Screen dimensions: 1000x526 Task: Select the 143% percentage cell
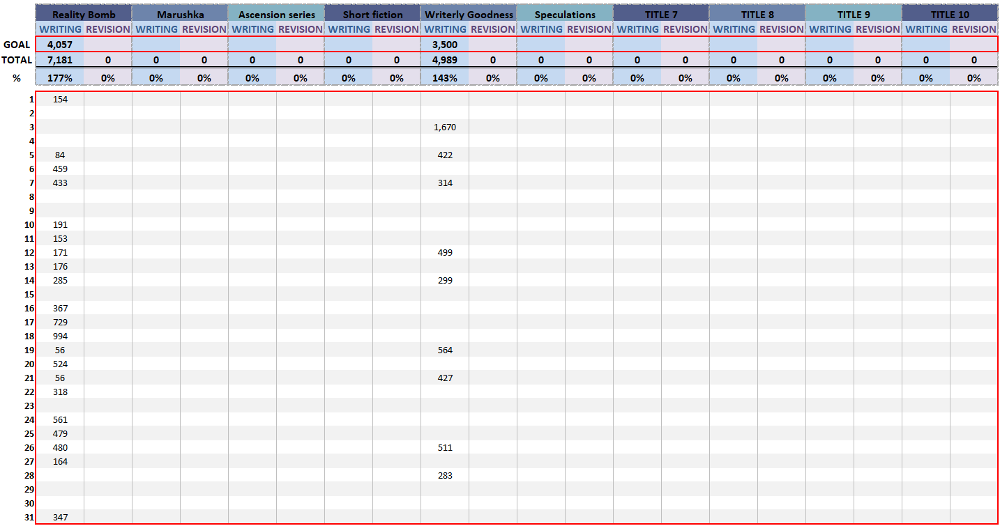(445, 77)
